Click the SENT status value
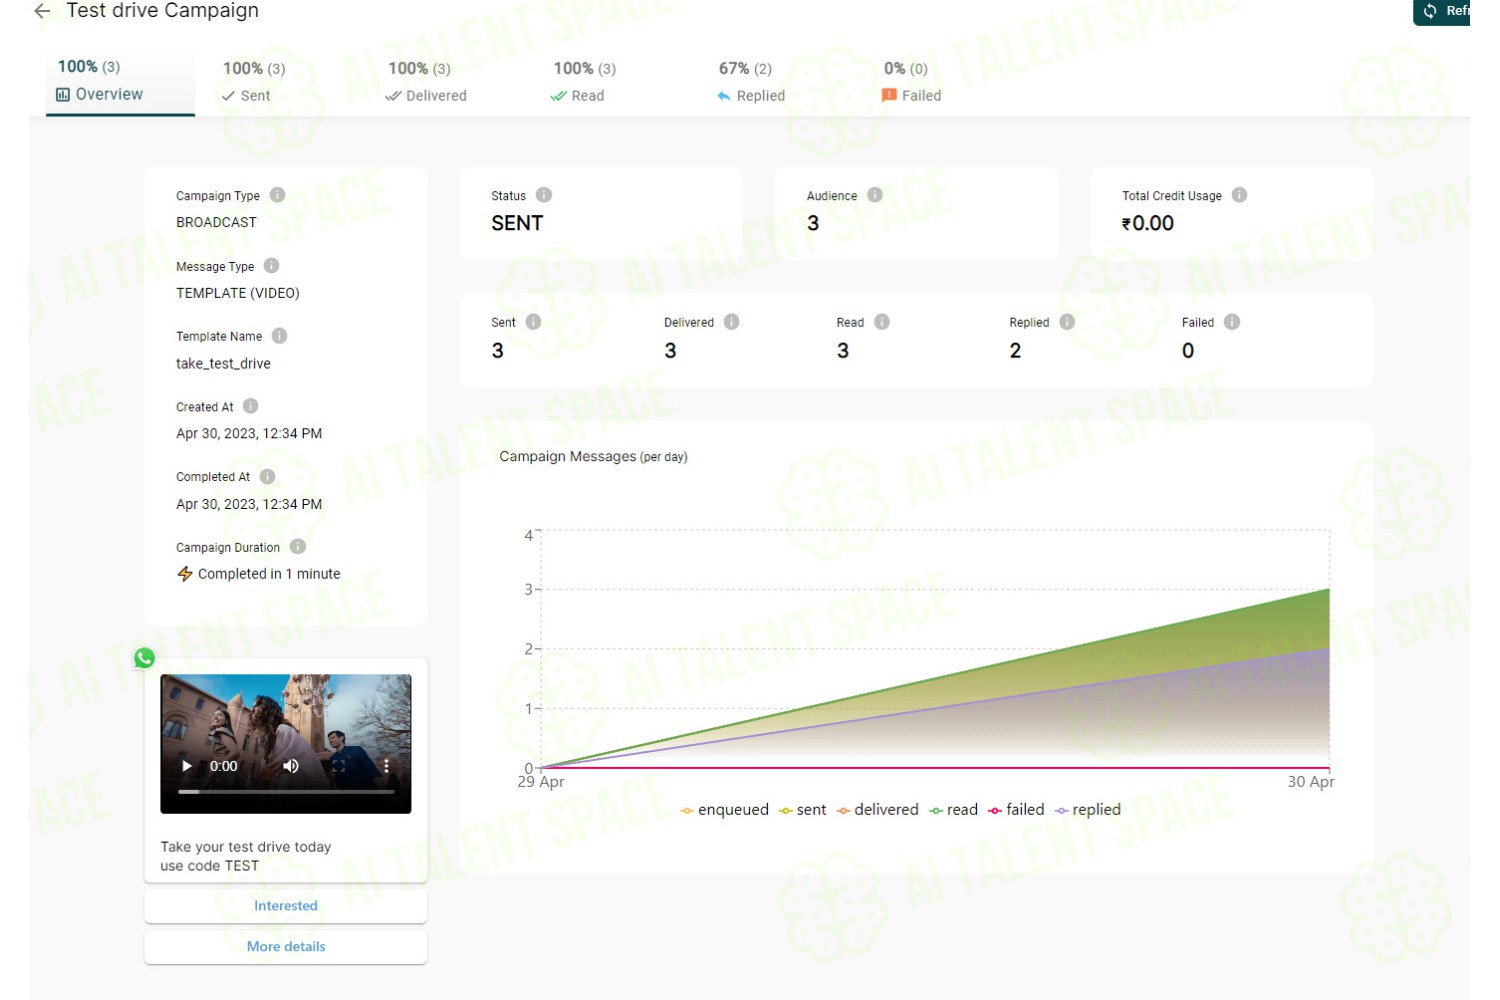The height and width of the screenshot is (1000, 1500). [517, 223]
